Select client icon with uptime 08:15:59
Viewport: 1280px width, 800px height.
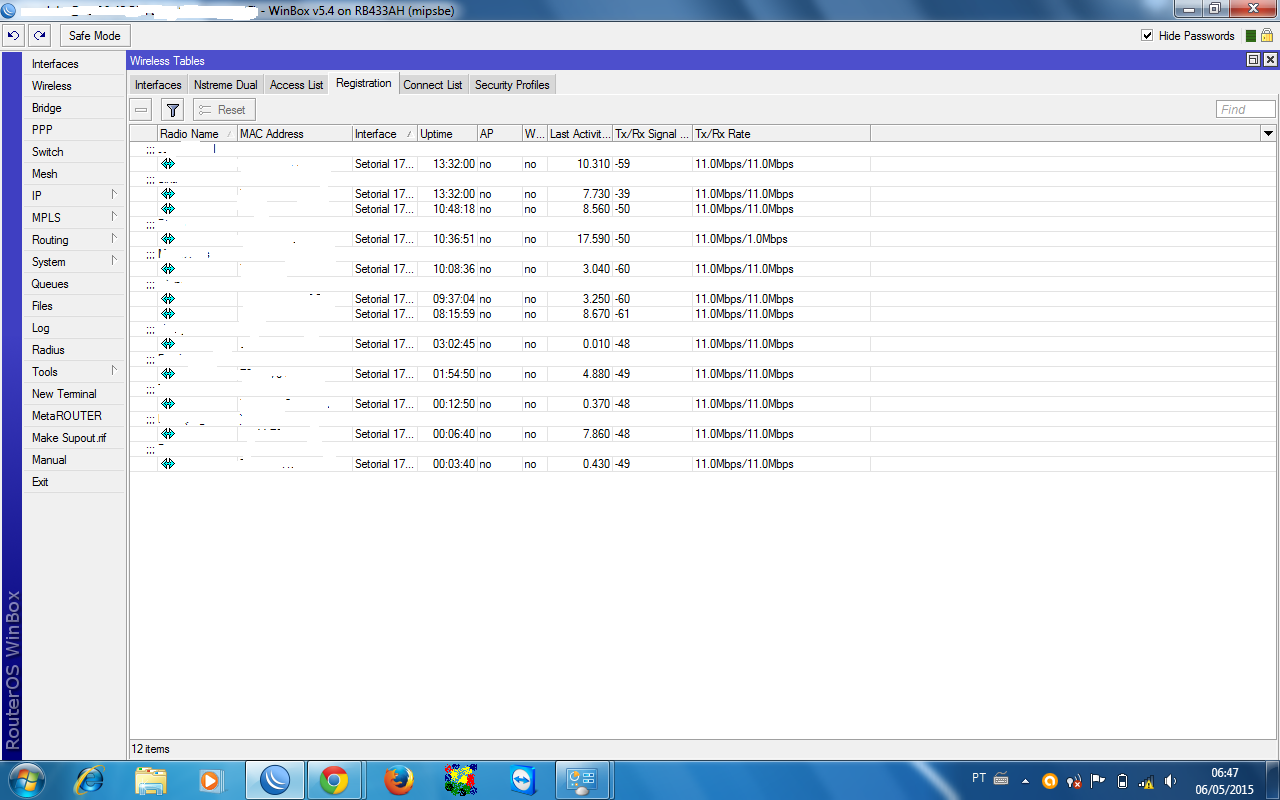tap(168, 314)
